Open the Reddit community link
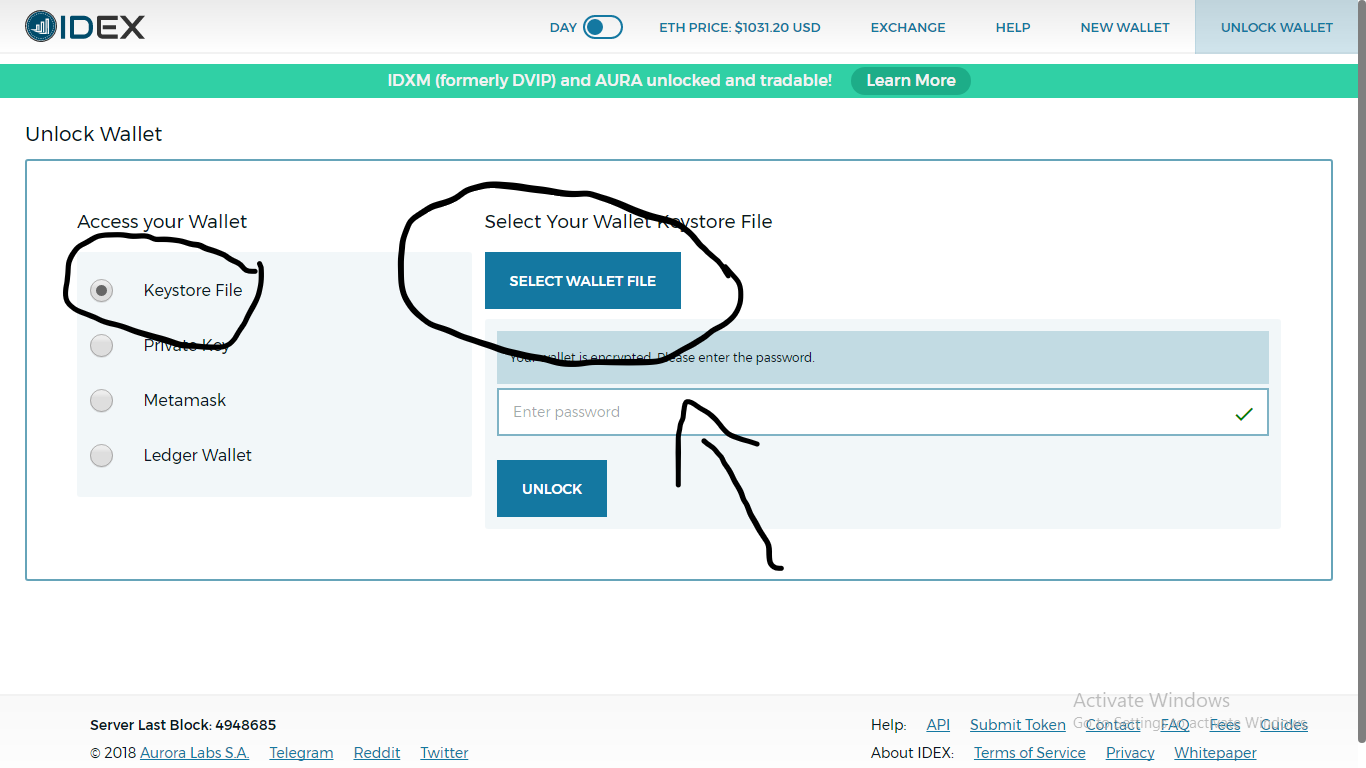Viewport: 1366px width, 768px height. click(377, 752)
